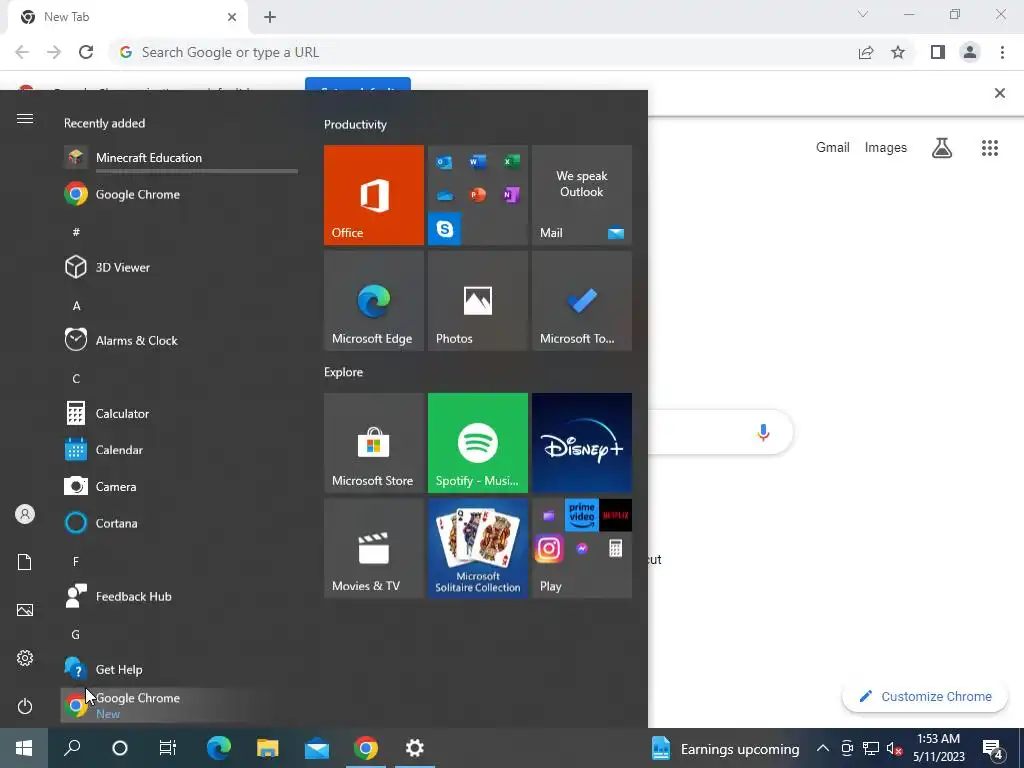The height and width of the screenshot is (768, 1024).
Task: Launch Edge from the taskbar
Action: click(219, 748)
